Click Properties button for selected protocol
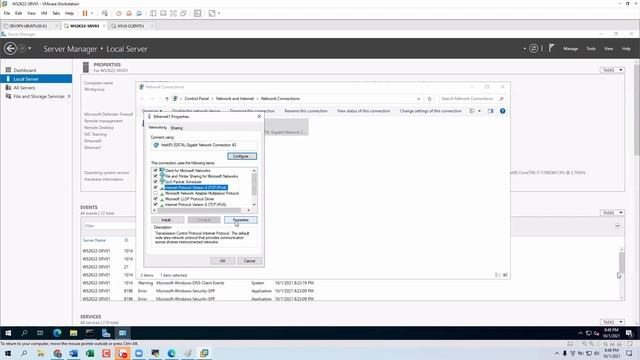Viewport: 640px width, 360px height. coord(241,220)
